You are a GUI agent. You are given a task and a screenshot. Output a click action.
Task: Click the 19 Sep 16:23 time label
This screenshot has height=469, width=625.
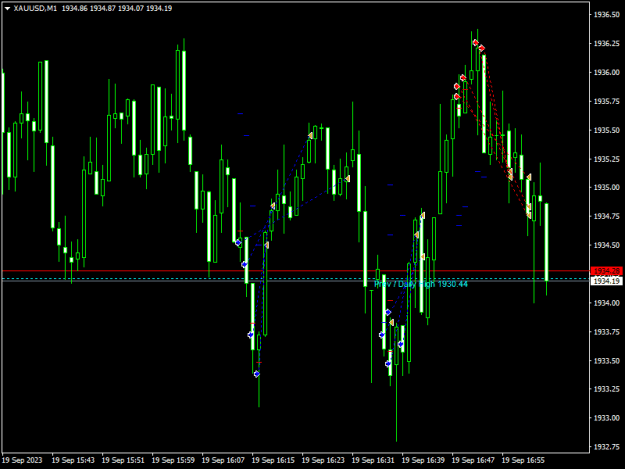click(323, 460)
